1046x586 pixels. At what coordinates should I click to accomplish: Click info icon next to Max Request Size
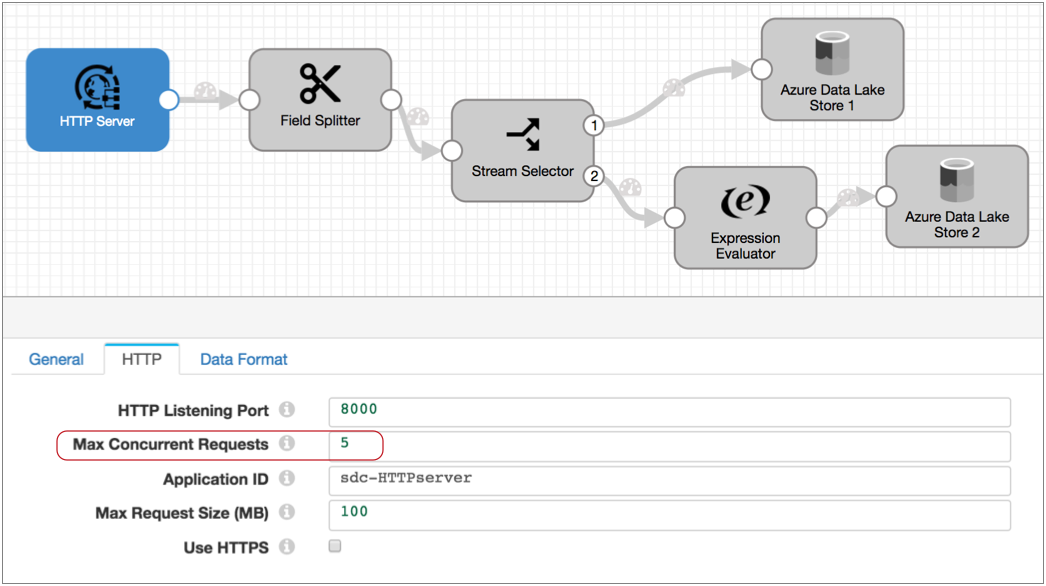click(287, 513)
